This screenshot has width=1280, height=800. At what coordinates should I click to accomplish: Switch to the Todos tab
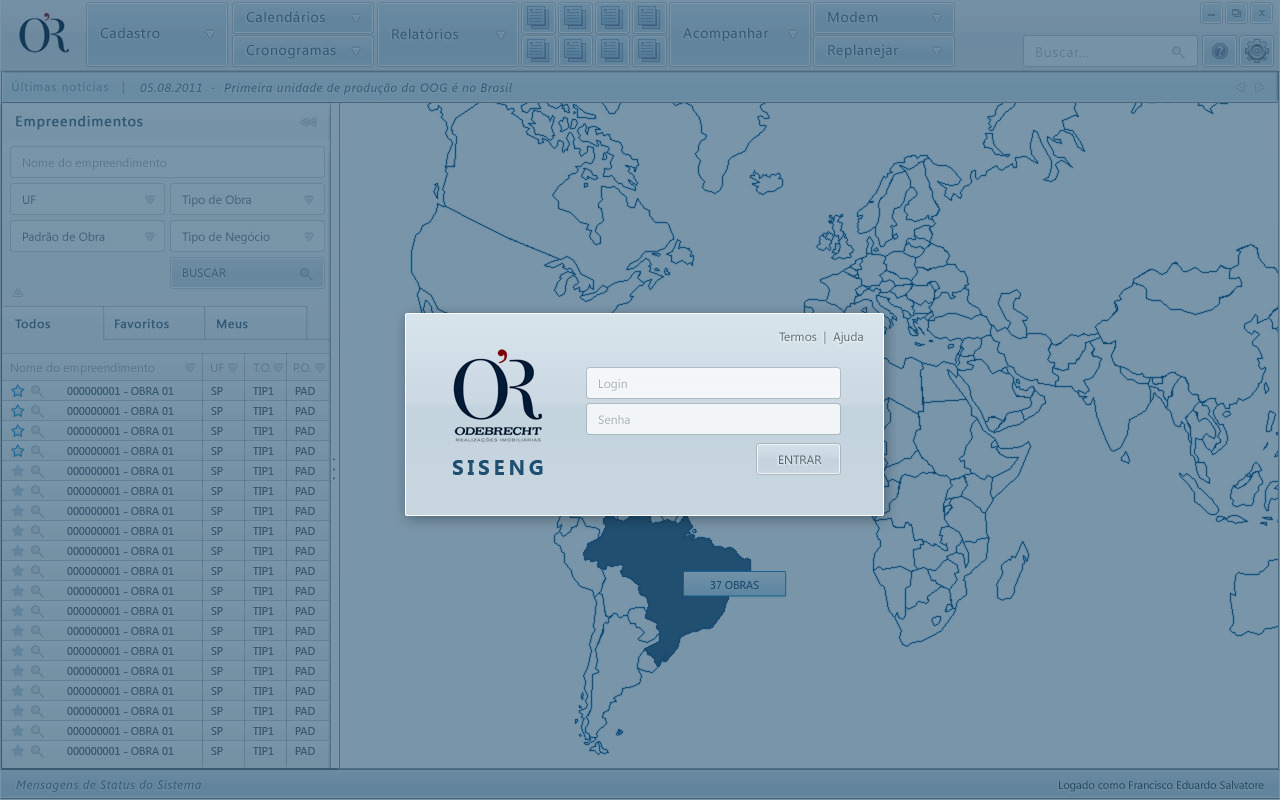pyautogui.click(x=53, y=324)
